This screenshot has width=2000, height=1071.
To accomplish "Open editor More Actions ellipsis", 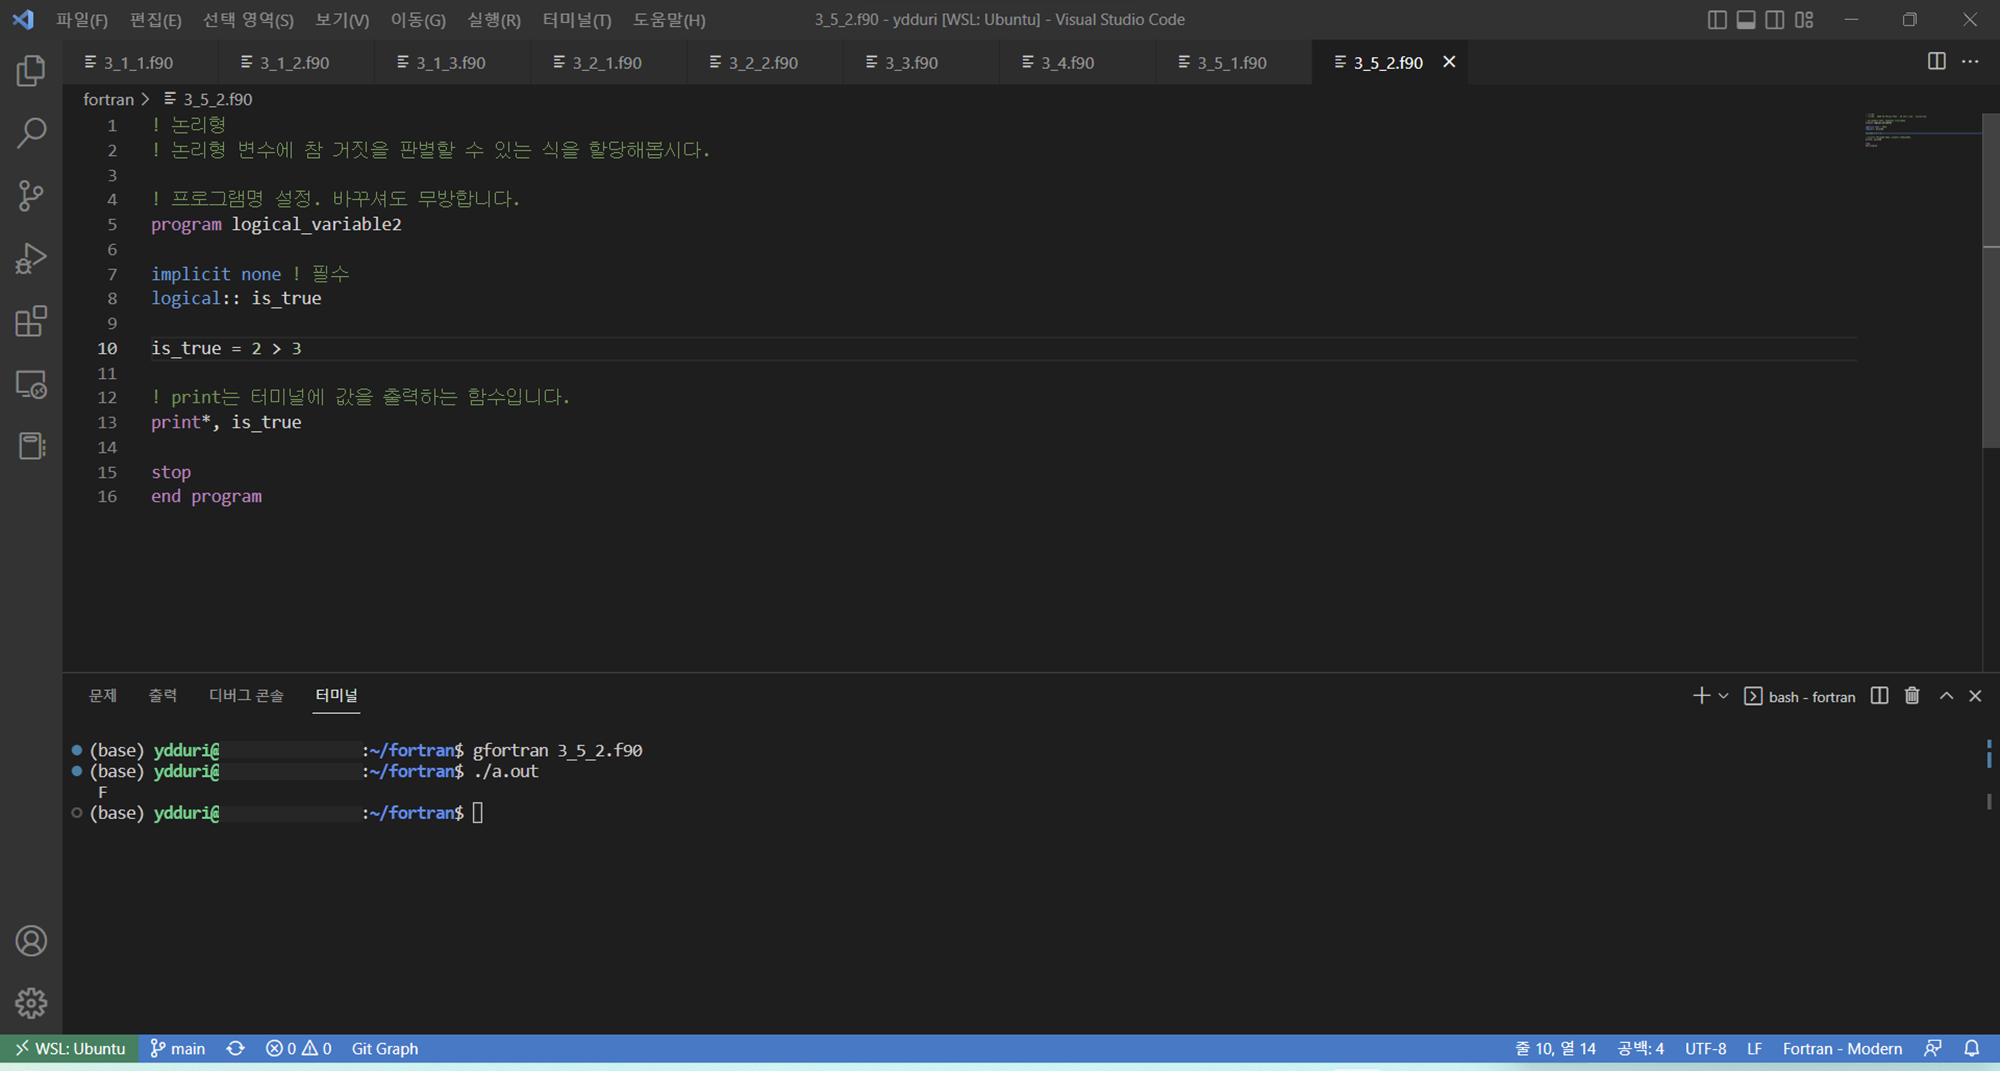I will click(x=1970, y=61).
